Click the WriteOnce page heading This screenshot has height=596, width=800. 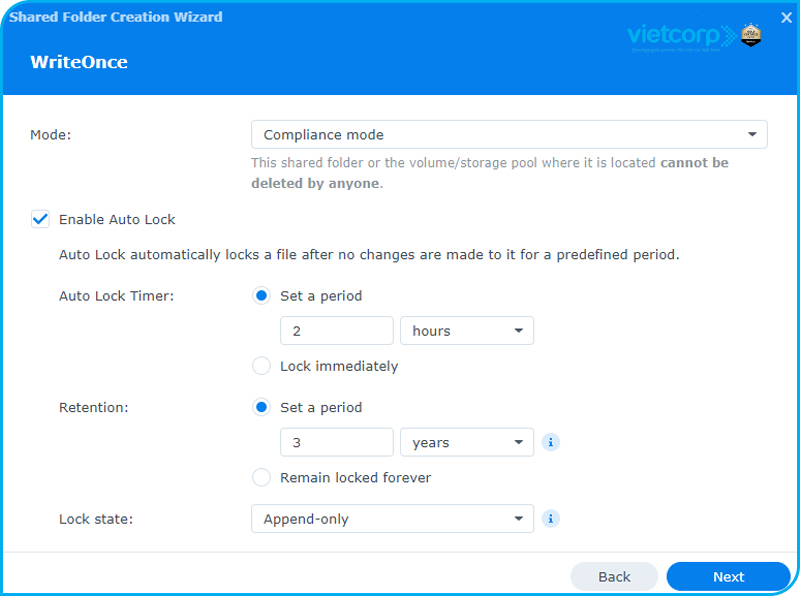(x=79, y=62)
